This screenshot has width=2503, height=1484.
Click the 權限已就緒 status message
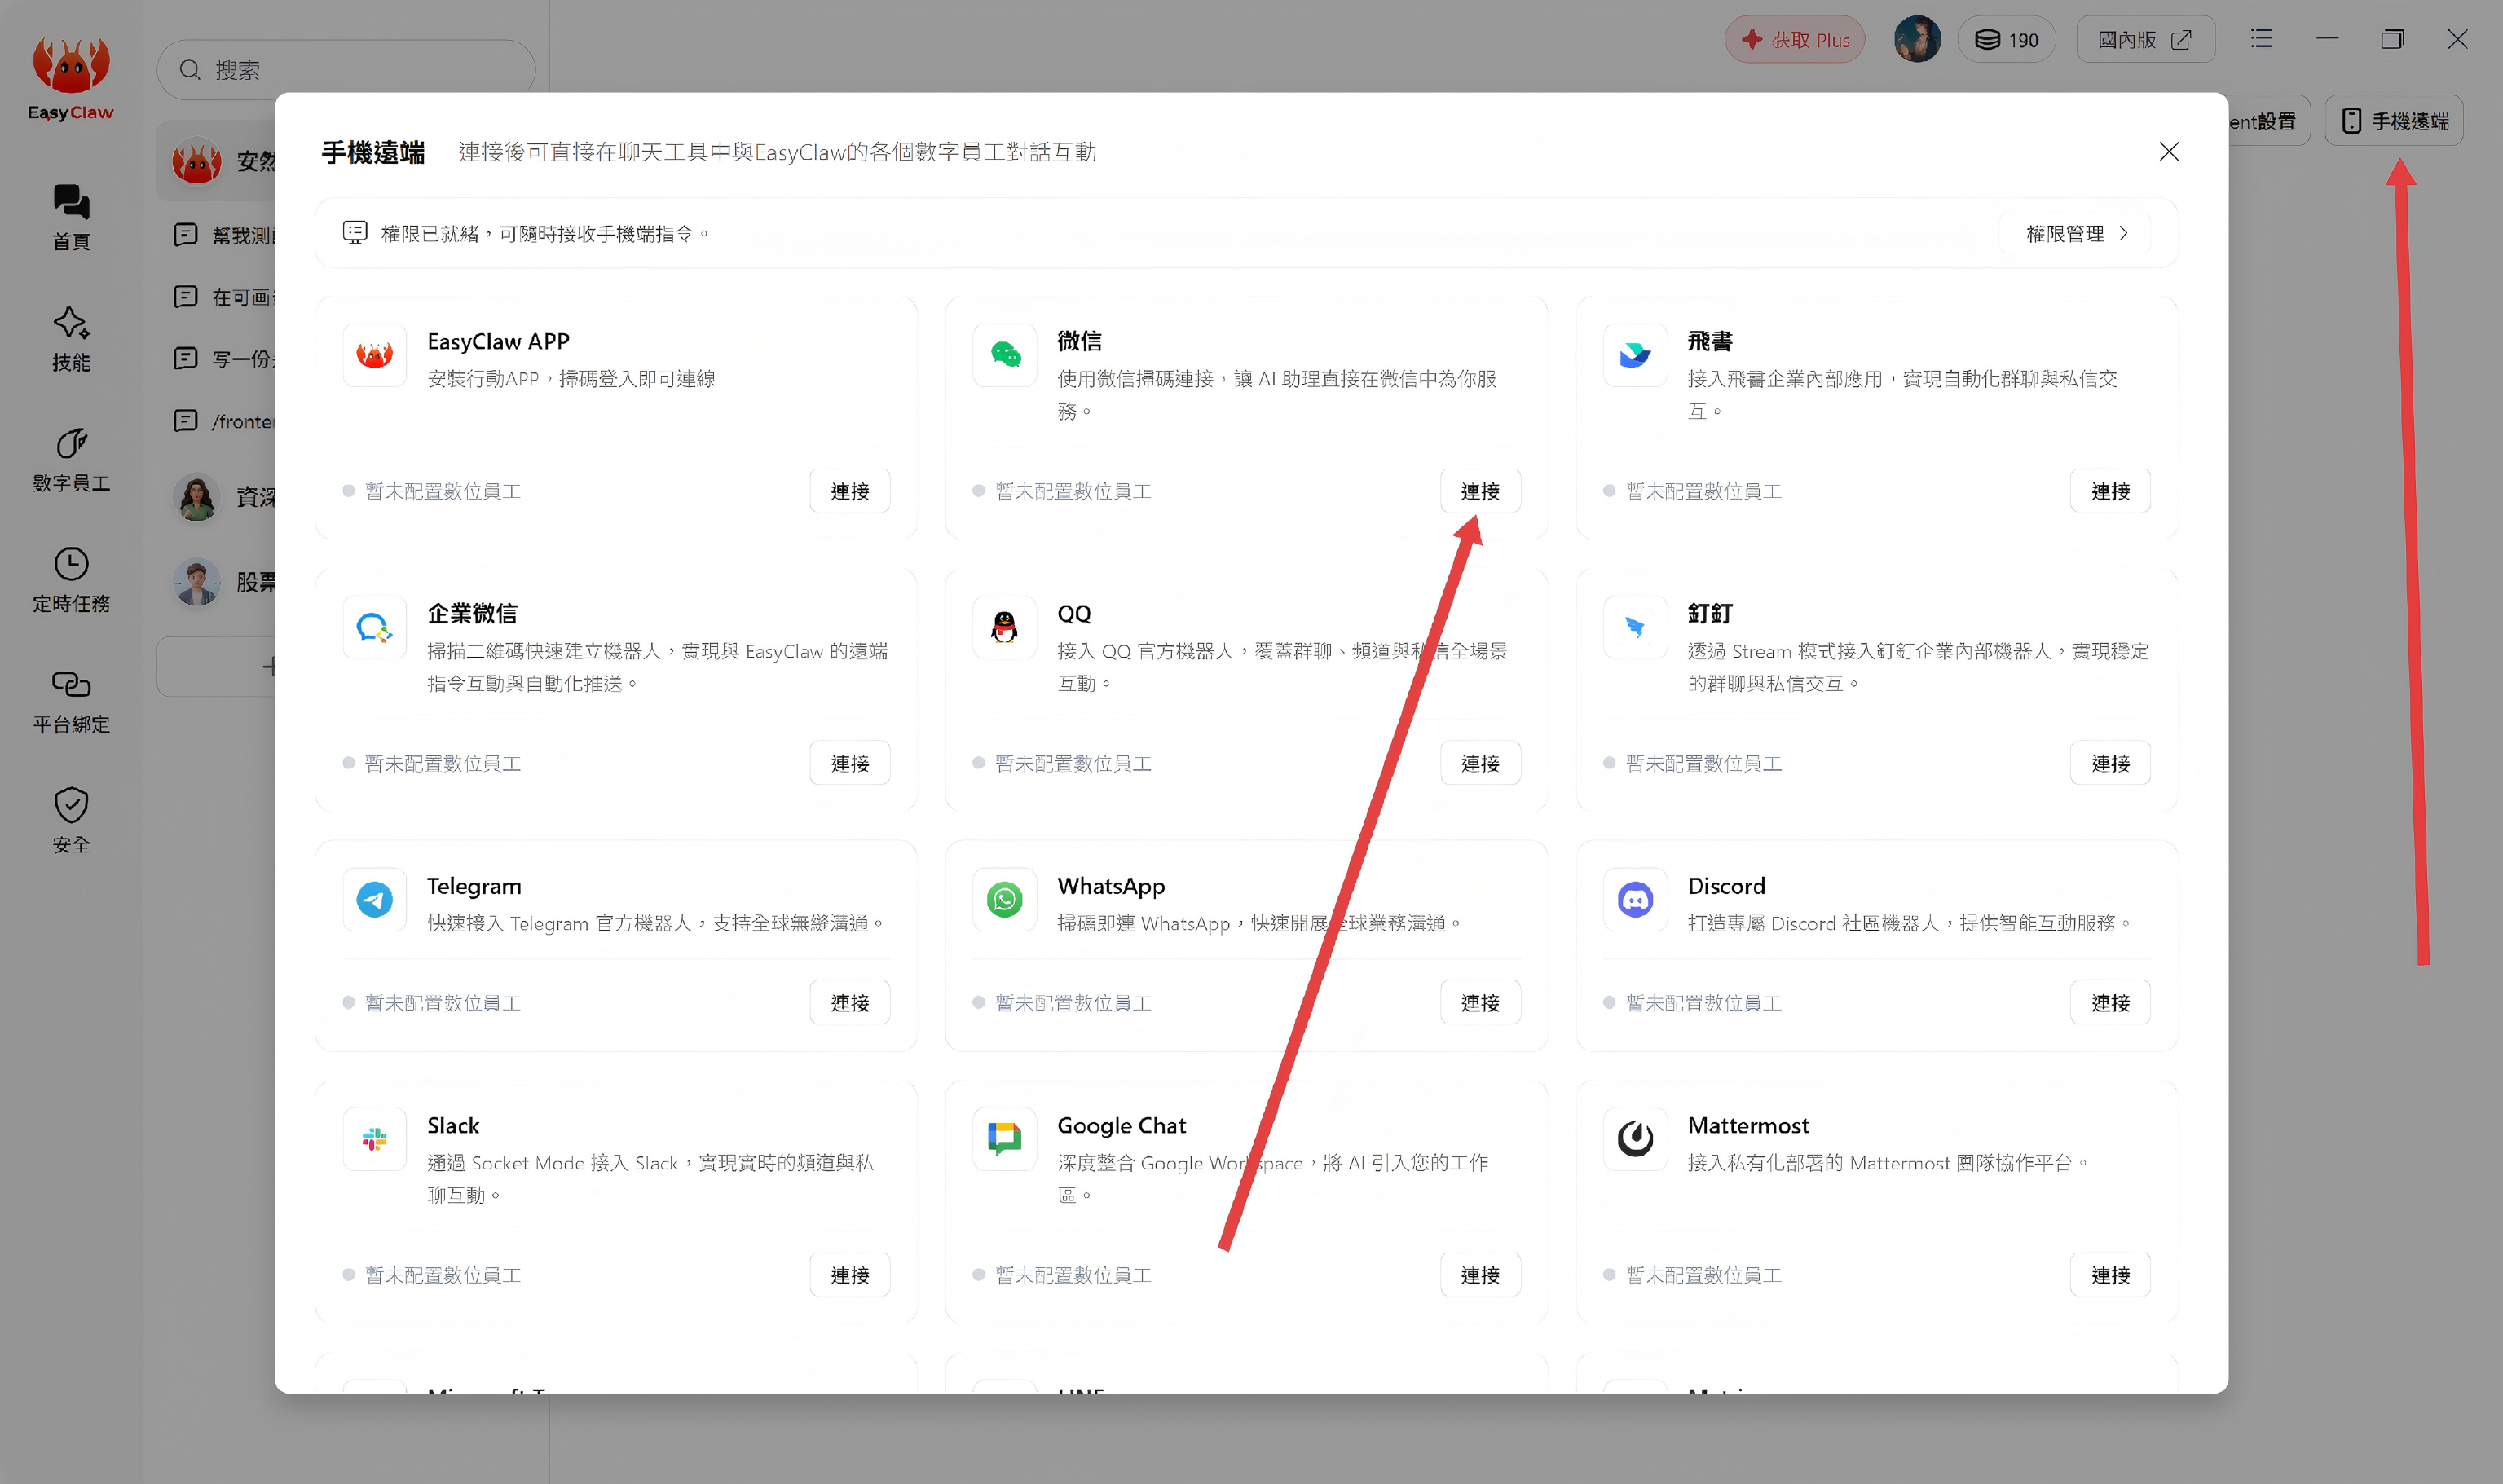(x=526, y=233)
